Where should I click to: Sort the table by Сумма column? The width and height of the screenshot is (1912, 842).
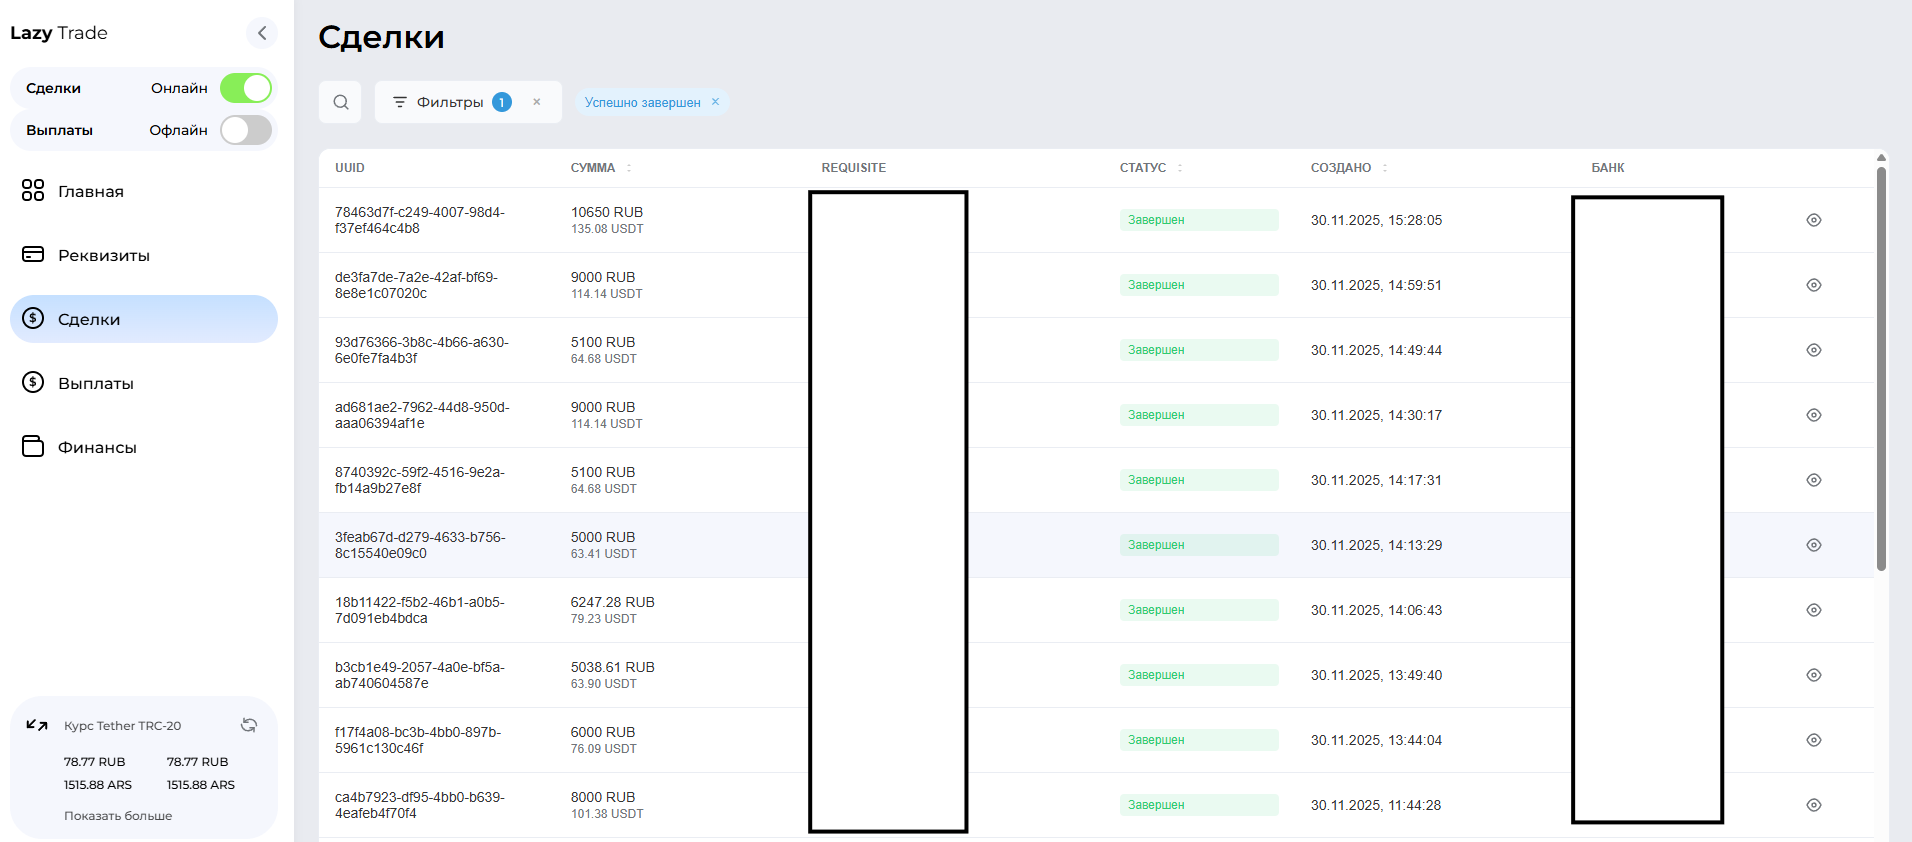[629, 168]
